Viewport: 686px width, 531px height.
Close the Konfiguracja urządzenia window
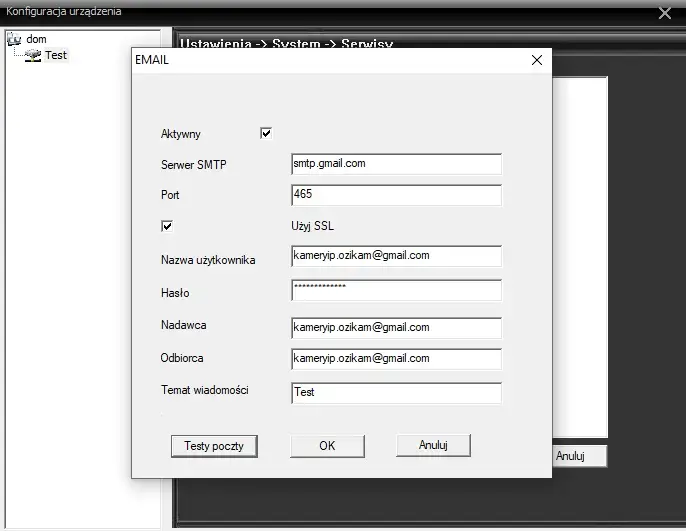click(x=665, y=13)
